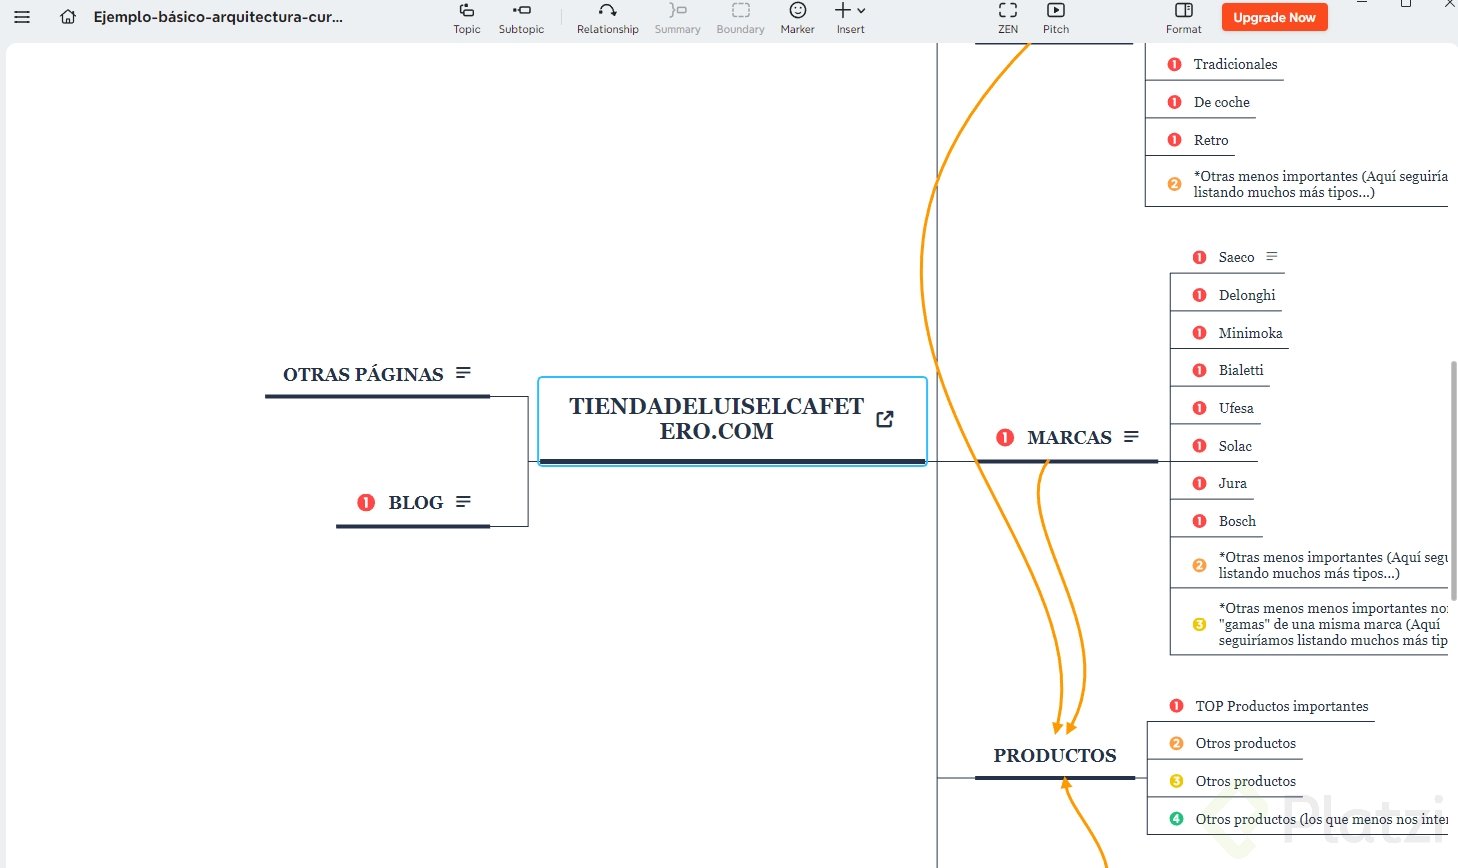Viewport: 1458px width, 868px height.
Task: Open the note icon on OTRAS PÁGINAS
Action: click(x=463, y=373)
